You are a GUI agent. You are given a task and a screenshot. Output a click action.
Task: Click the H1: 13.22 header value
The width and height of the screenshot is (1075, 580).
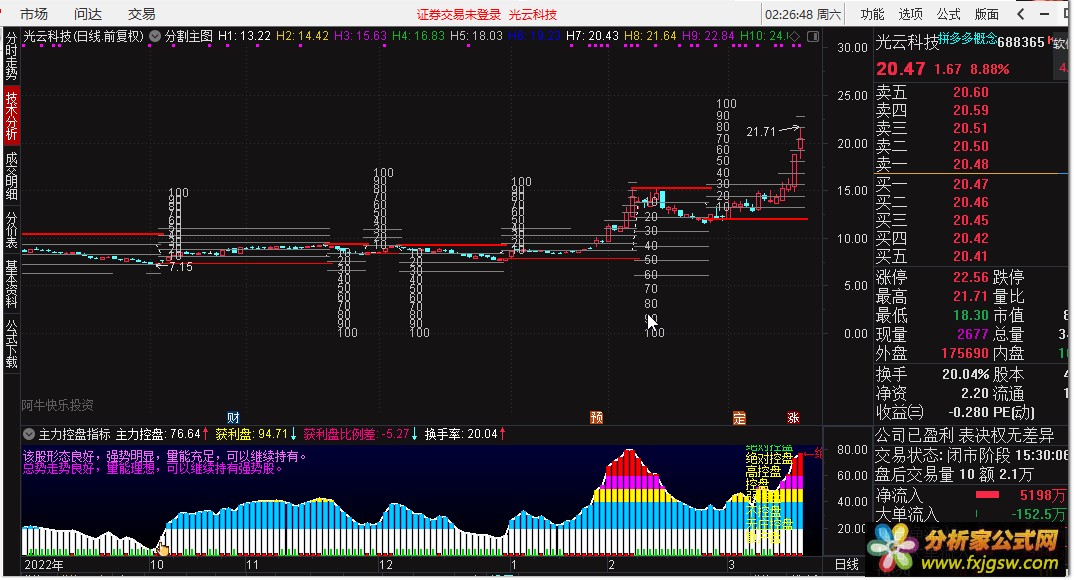click(x=244, y=36)
